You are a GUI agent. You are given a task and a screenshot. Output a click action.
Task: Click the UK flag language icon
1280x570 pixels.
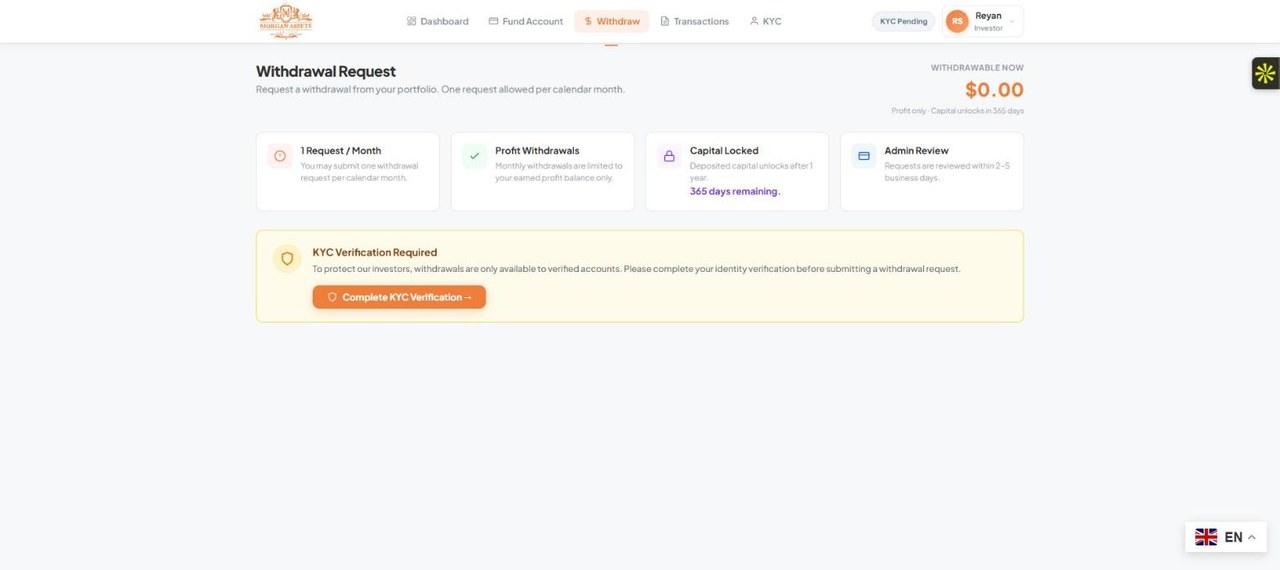point(1206,537)
